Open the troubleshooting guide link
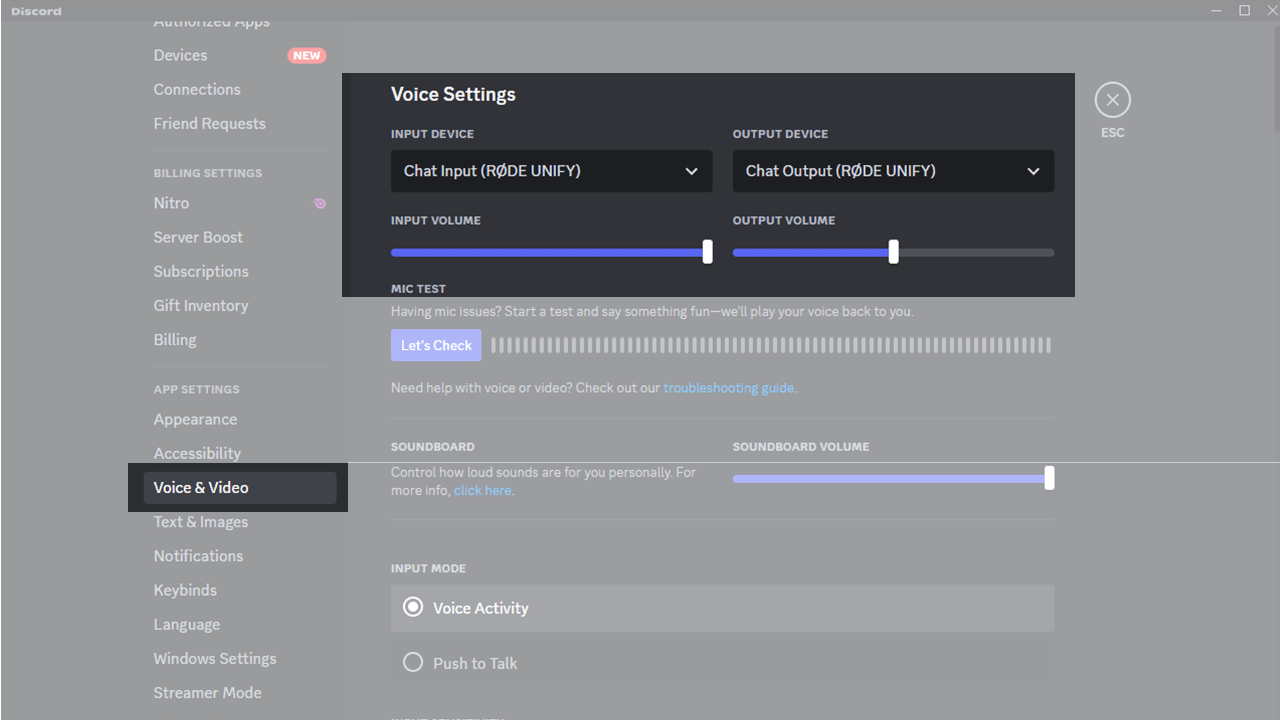 click(x=729, y=387)
